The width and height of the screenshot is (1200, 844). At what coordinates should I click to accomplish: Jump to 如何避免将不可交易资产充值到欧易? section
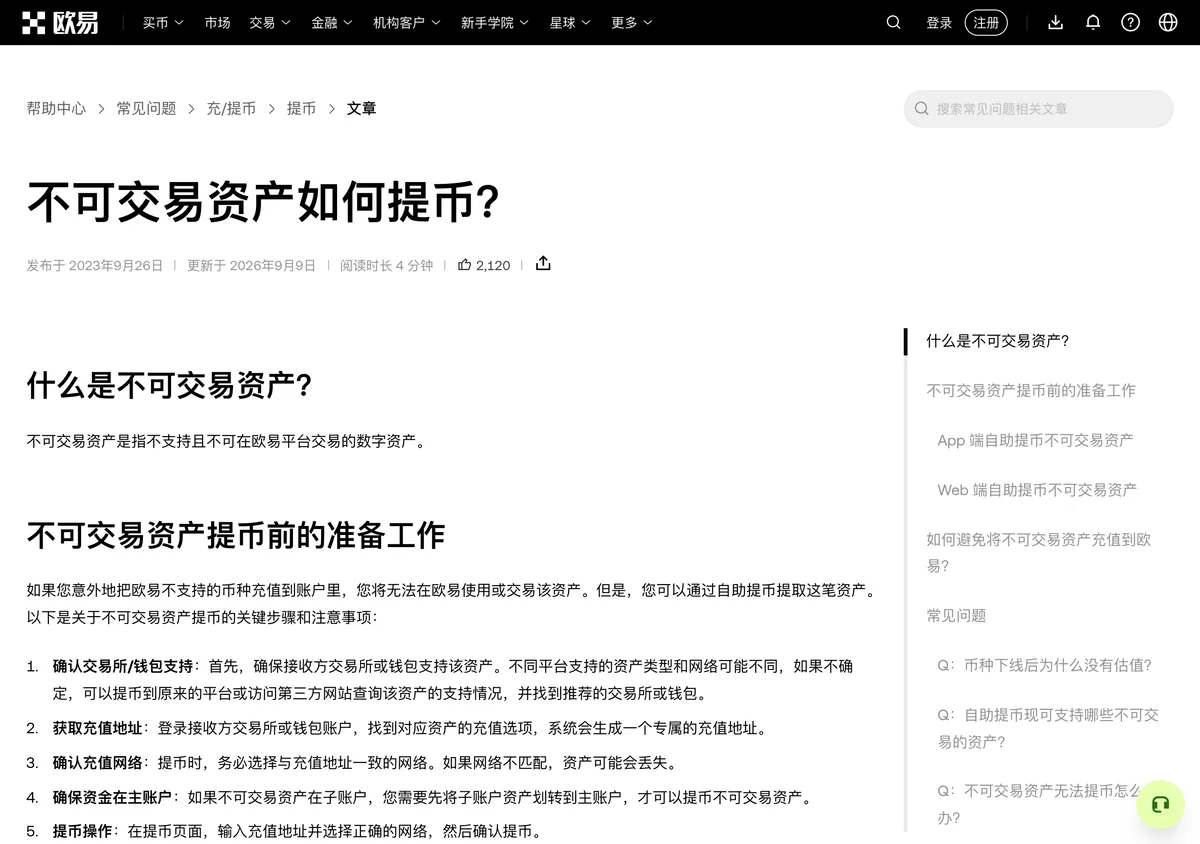coord(1039,552)
